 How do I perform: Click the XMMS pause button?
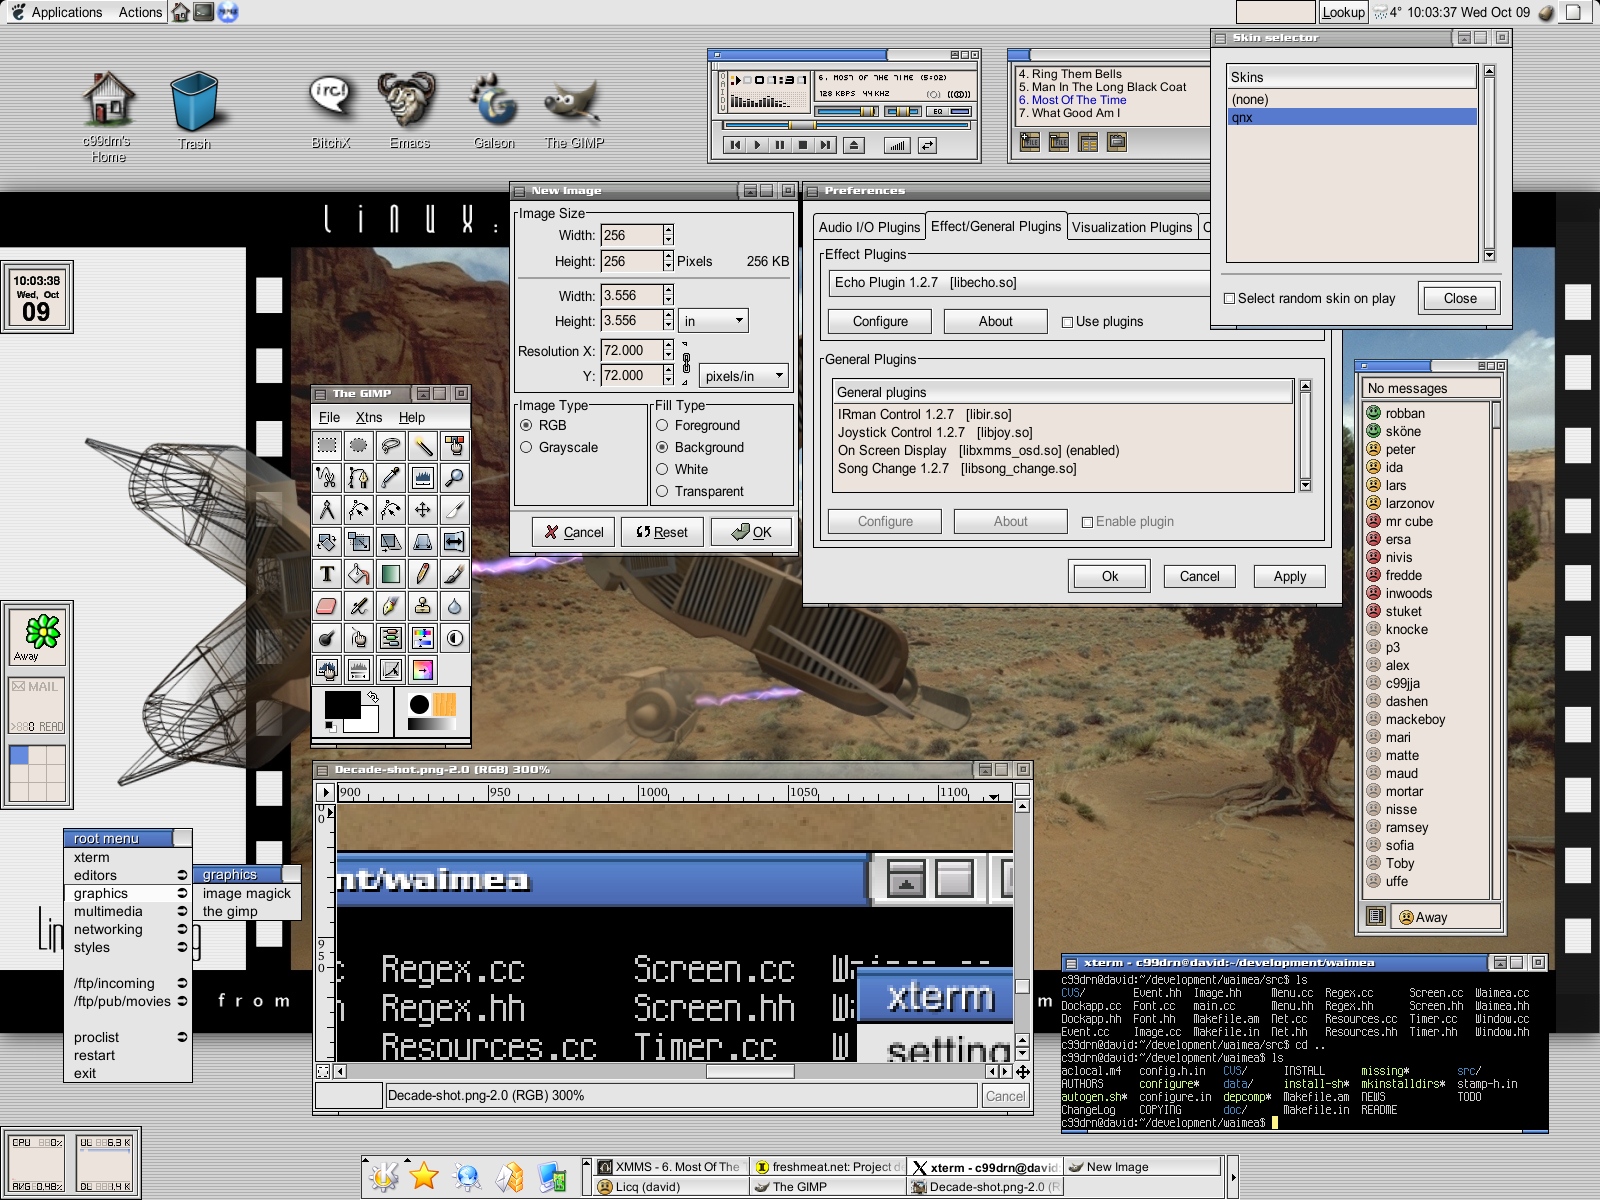click(x=780, y=145)
